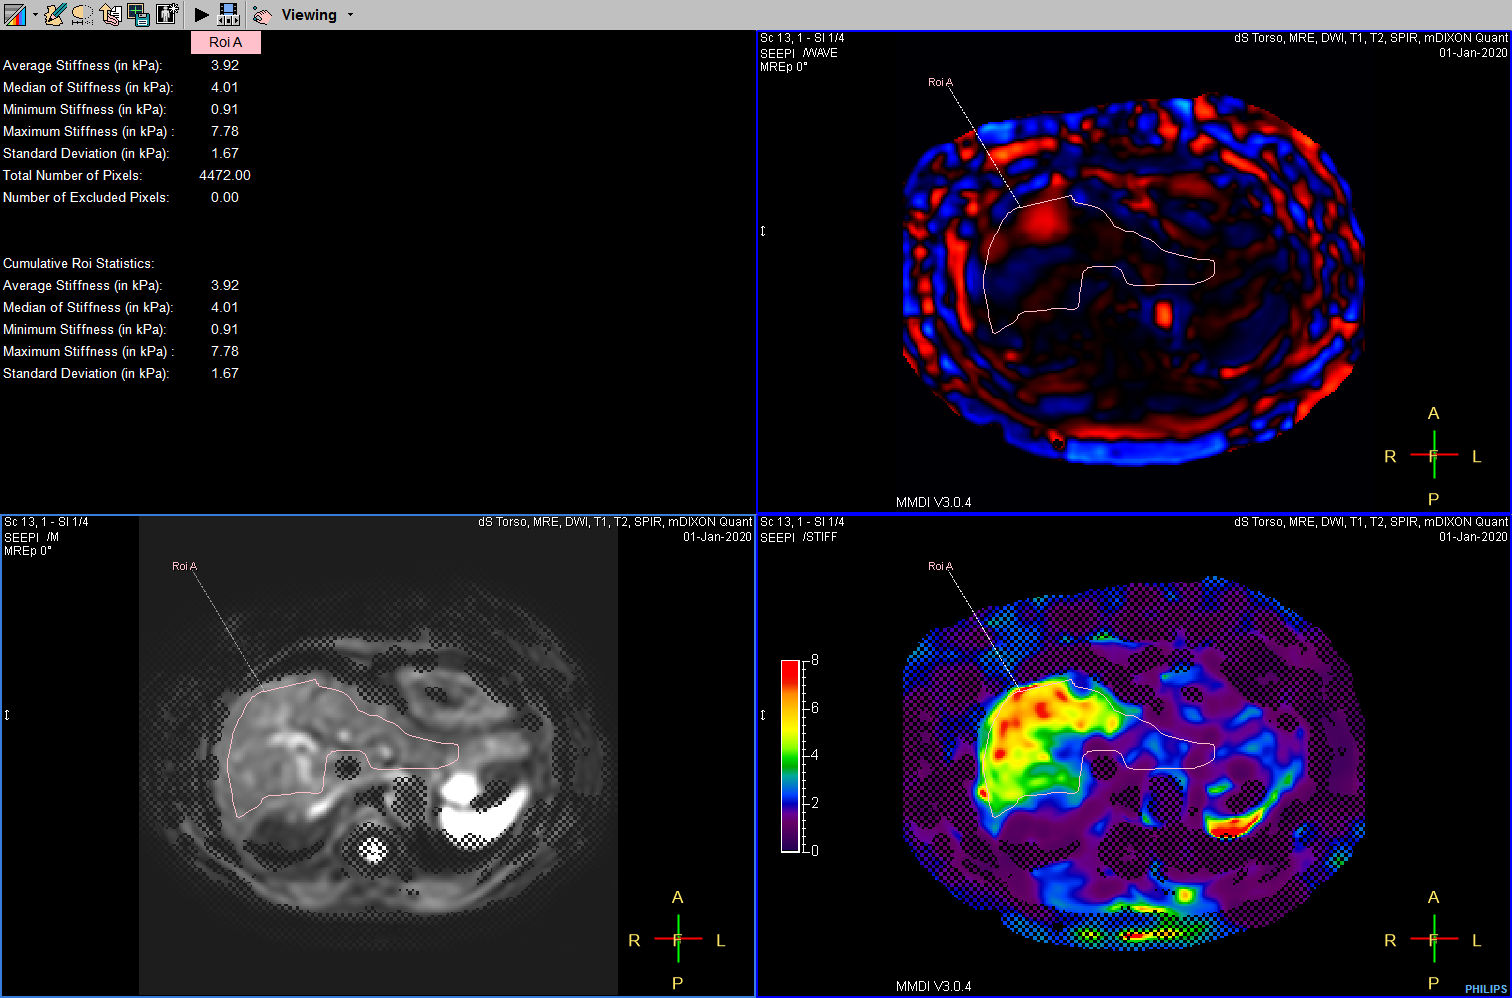The image size is (1512, 998).
Task: Select the pink Roi A header tab
Action: tap(224, 42)
